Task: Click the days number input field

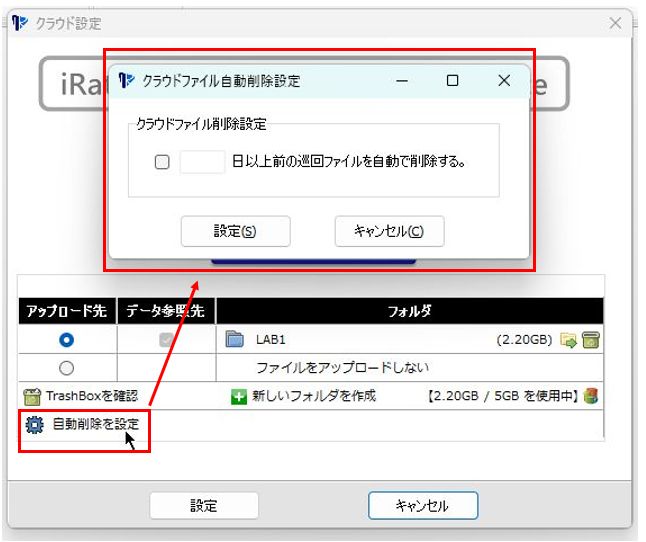Action: [x=202, y=161]
